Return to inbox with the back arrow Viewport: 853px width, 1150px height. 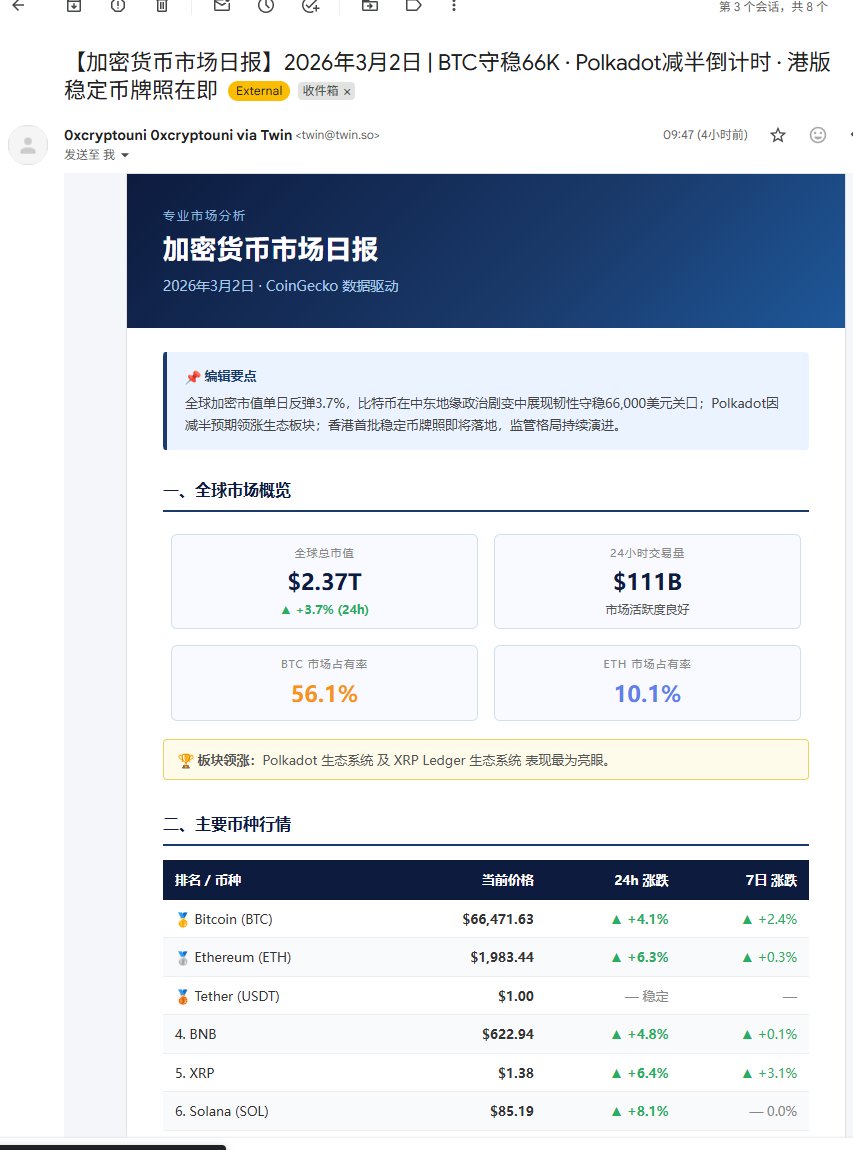[x=18, y=8]
